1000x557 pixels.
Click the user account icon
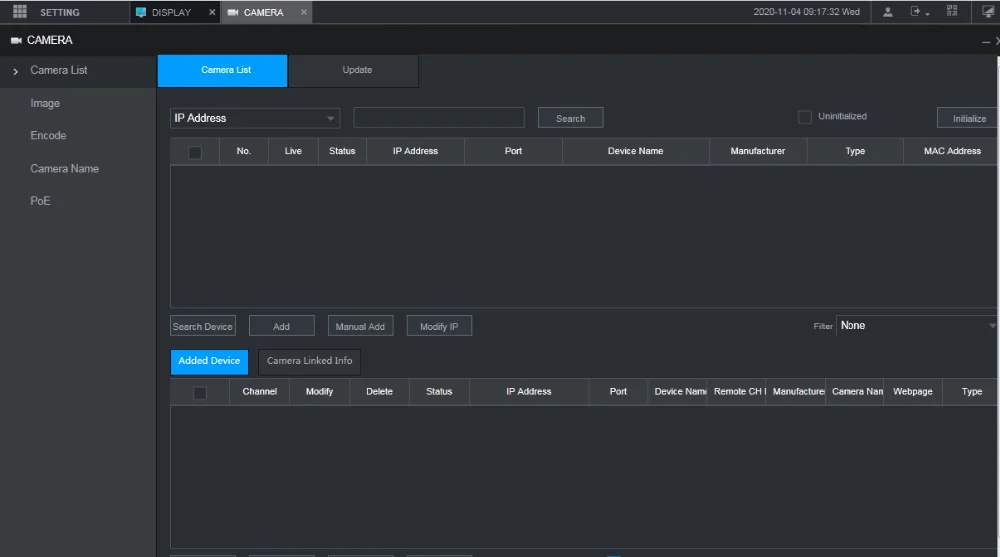click(x=888, y=12)
